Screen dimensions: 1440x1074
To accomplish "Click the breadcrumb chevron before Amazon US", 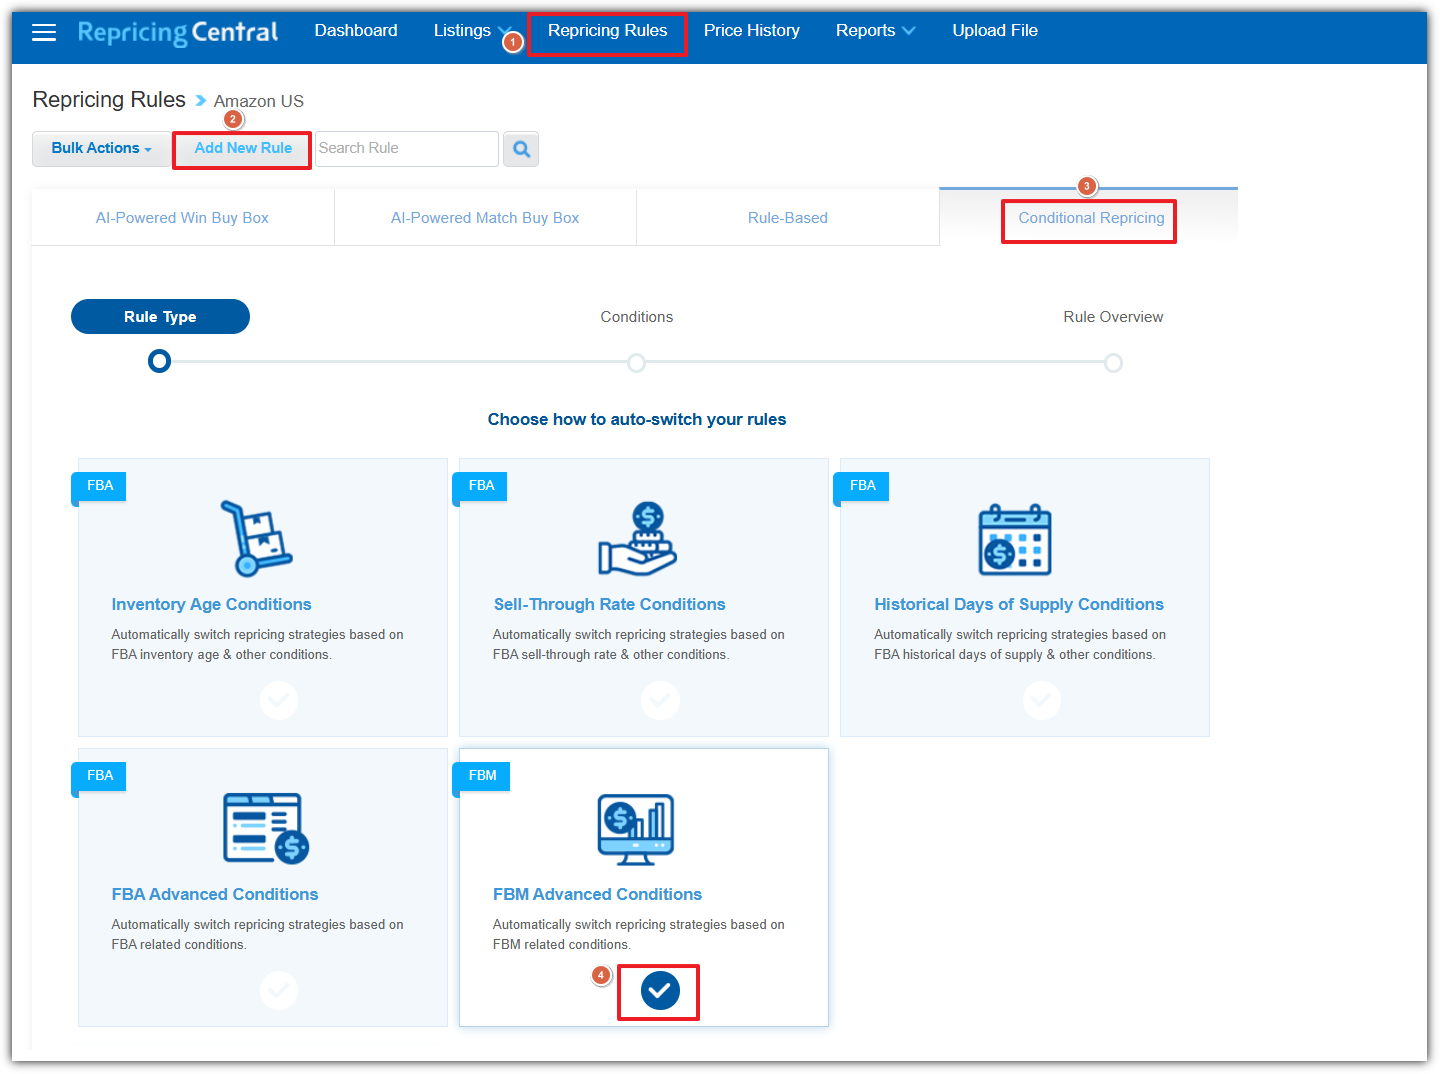I will (200, 101).
